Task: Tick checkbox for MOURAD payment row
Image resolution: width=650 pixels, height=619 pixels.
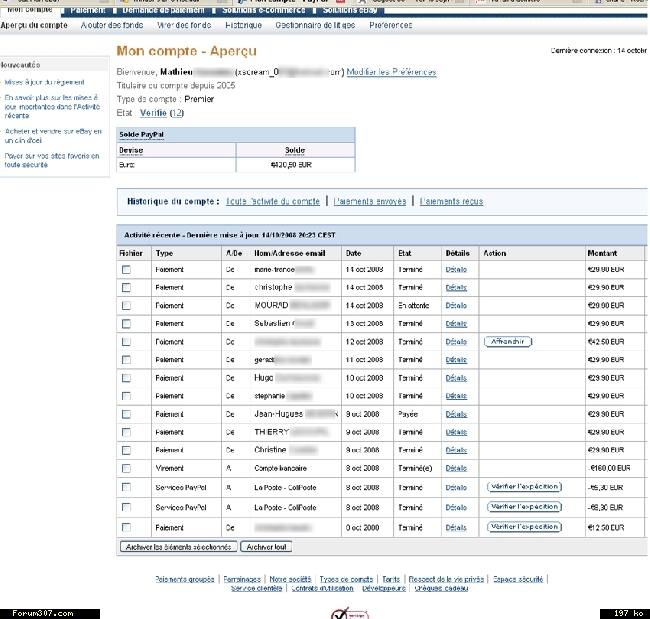Action: [126, 306]
